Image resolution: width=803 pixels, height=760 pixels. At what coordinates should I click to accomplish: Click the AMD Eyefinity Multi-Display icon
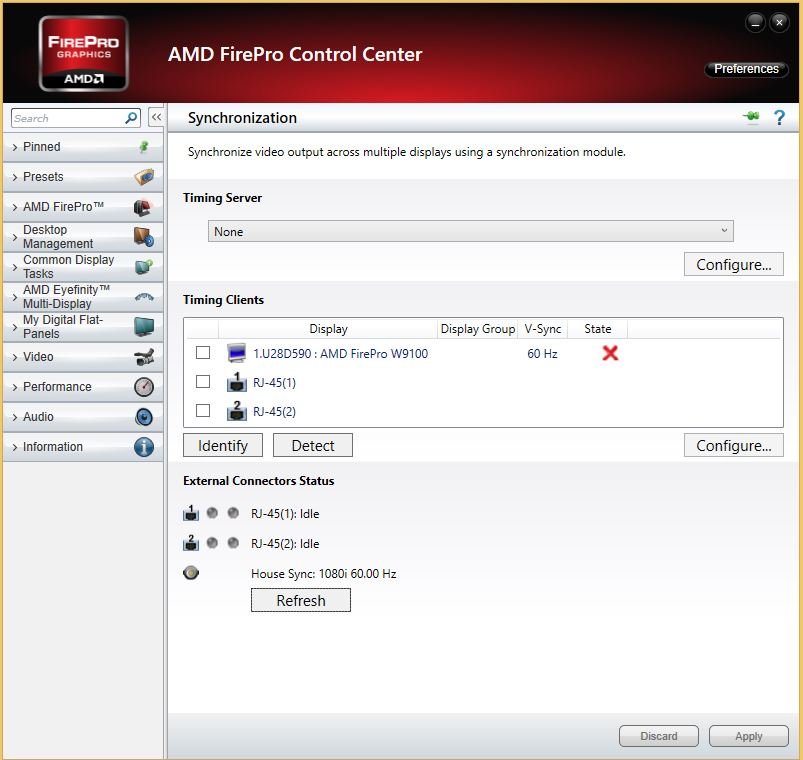pyautogui.click(x=144, y=297)
